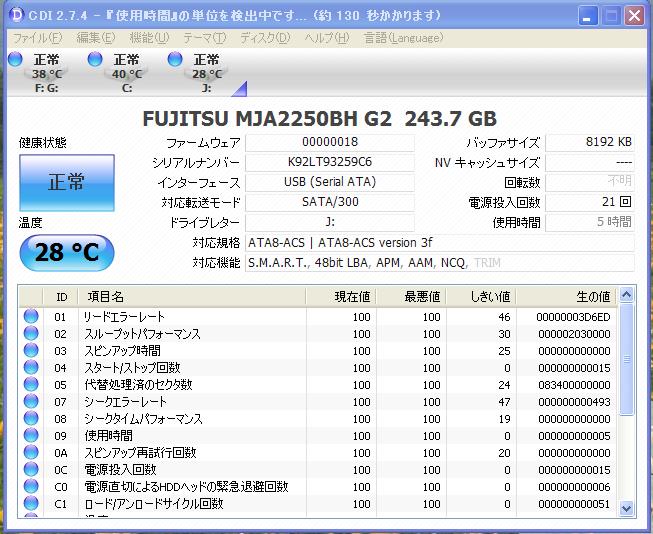Click the CrystalDiskInfo title bar app icon
The image size is (653, 534).
[15, 15]
